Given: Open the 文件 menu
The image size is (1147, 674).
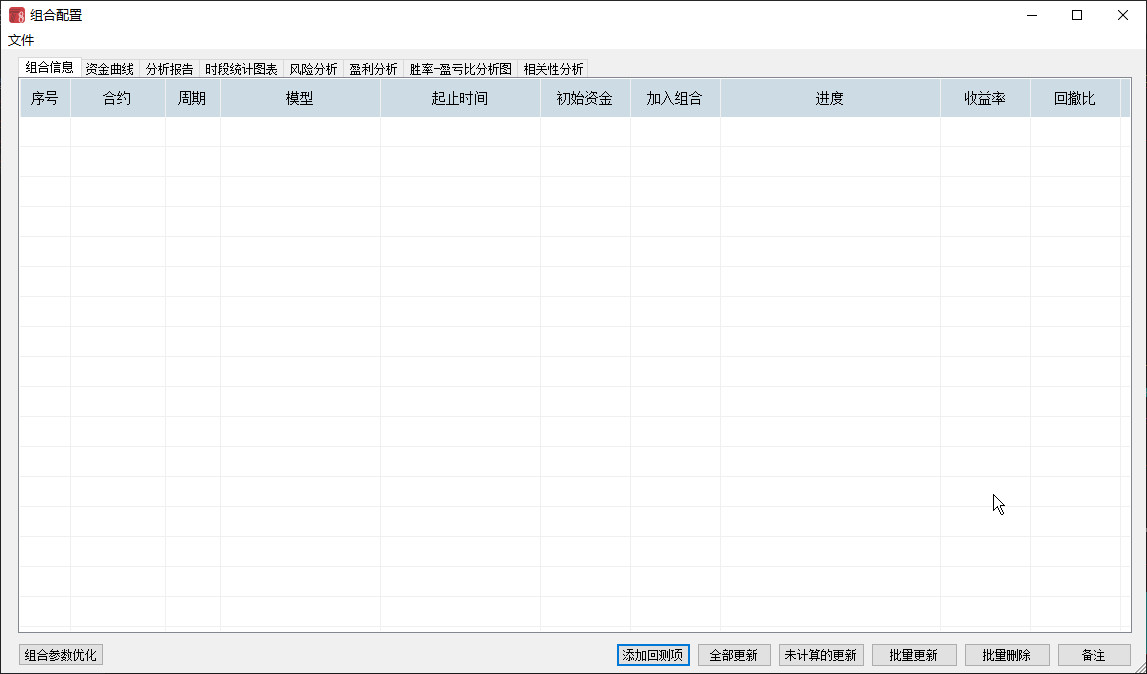Looking at the screenshot, I should coord(21,41).
